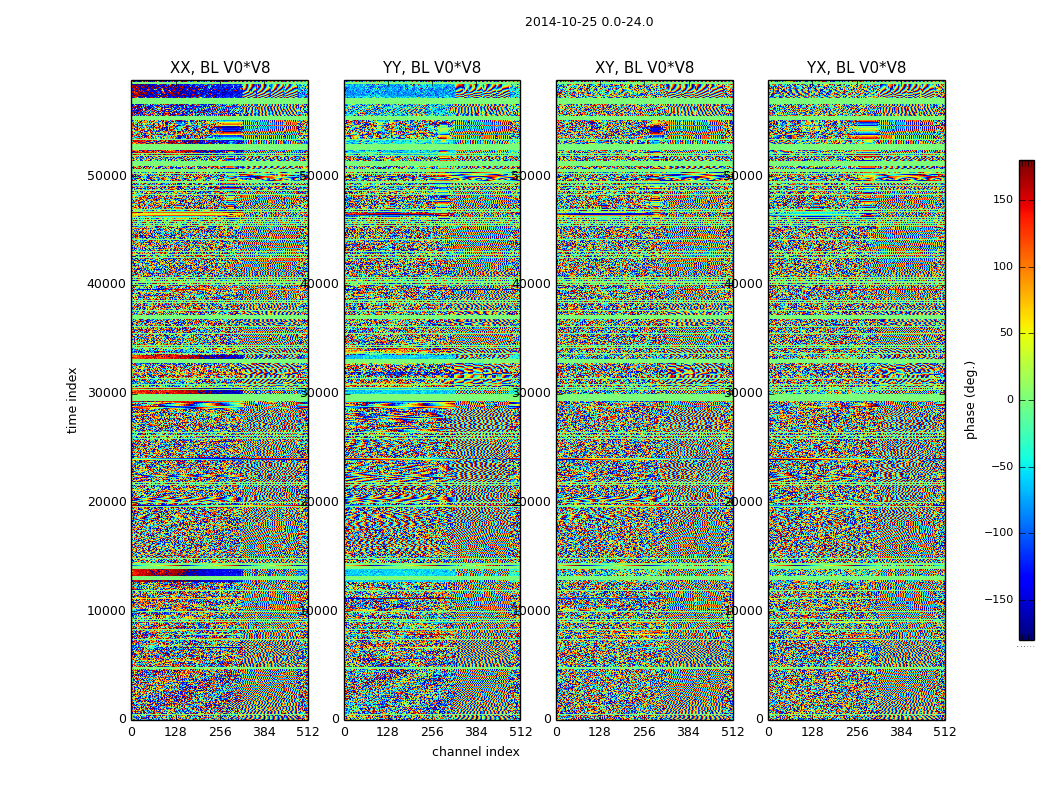
Task: Click the 512 tick under the YX panel
Action: tap(945, 732)
